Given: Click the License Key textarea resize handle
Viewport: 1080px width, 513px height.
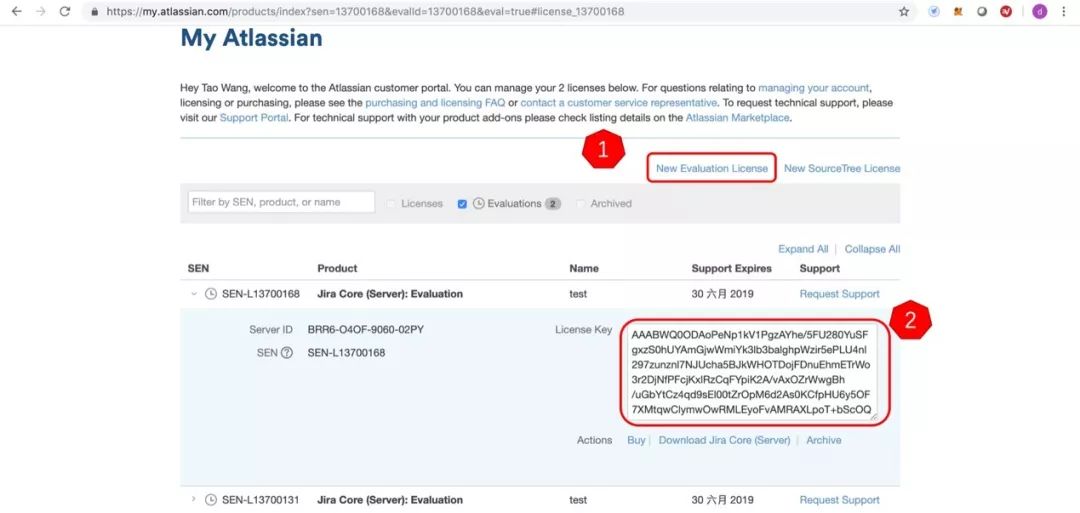Looking at the screenshot, I should [x=874, y=416].
